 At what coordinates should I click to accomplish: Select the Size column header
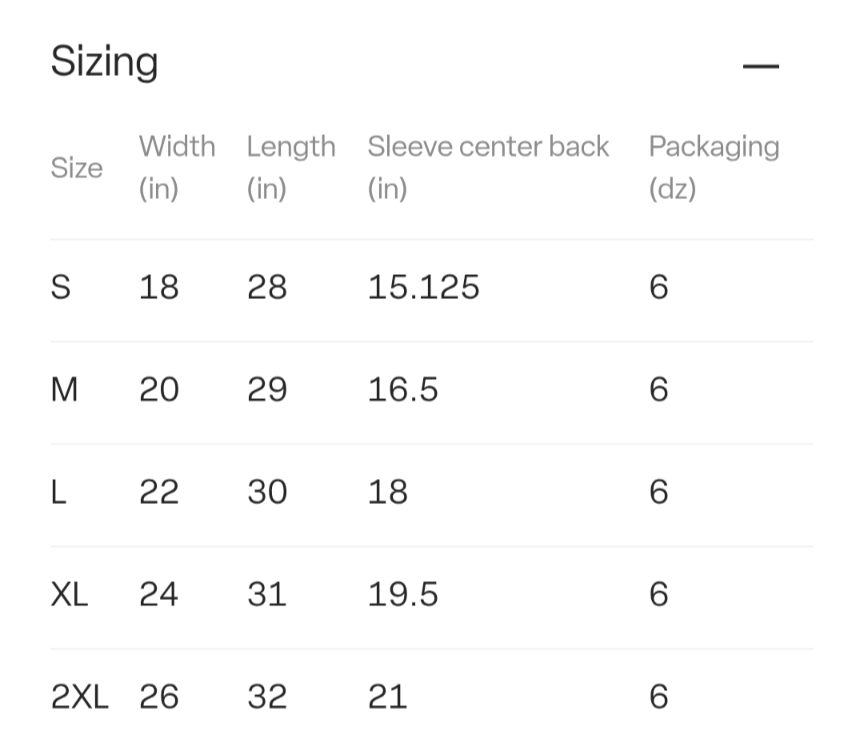coord(77,167)
